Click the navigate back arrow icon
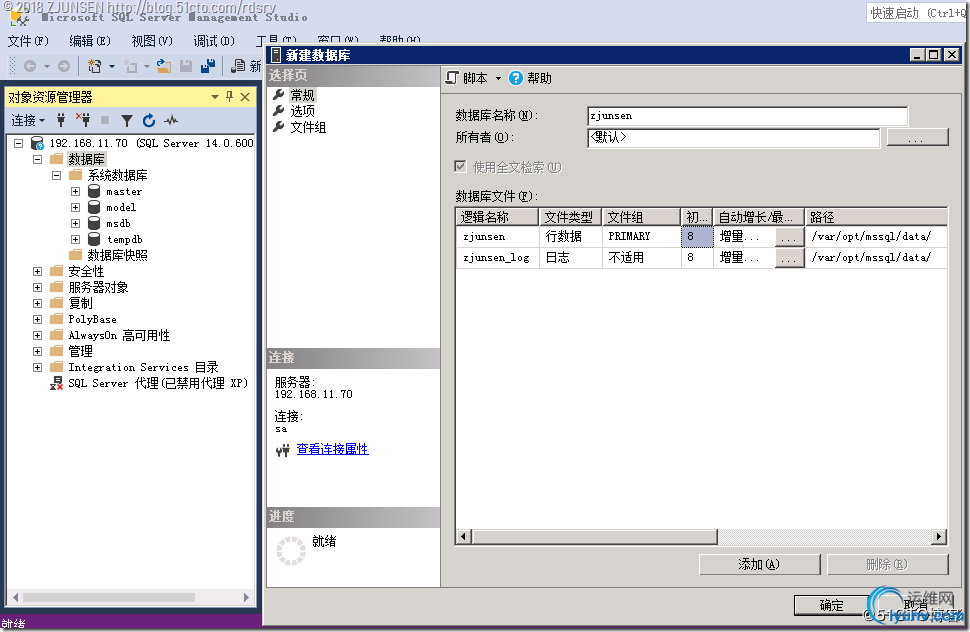970x632 pixels. coord(30,66)
